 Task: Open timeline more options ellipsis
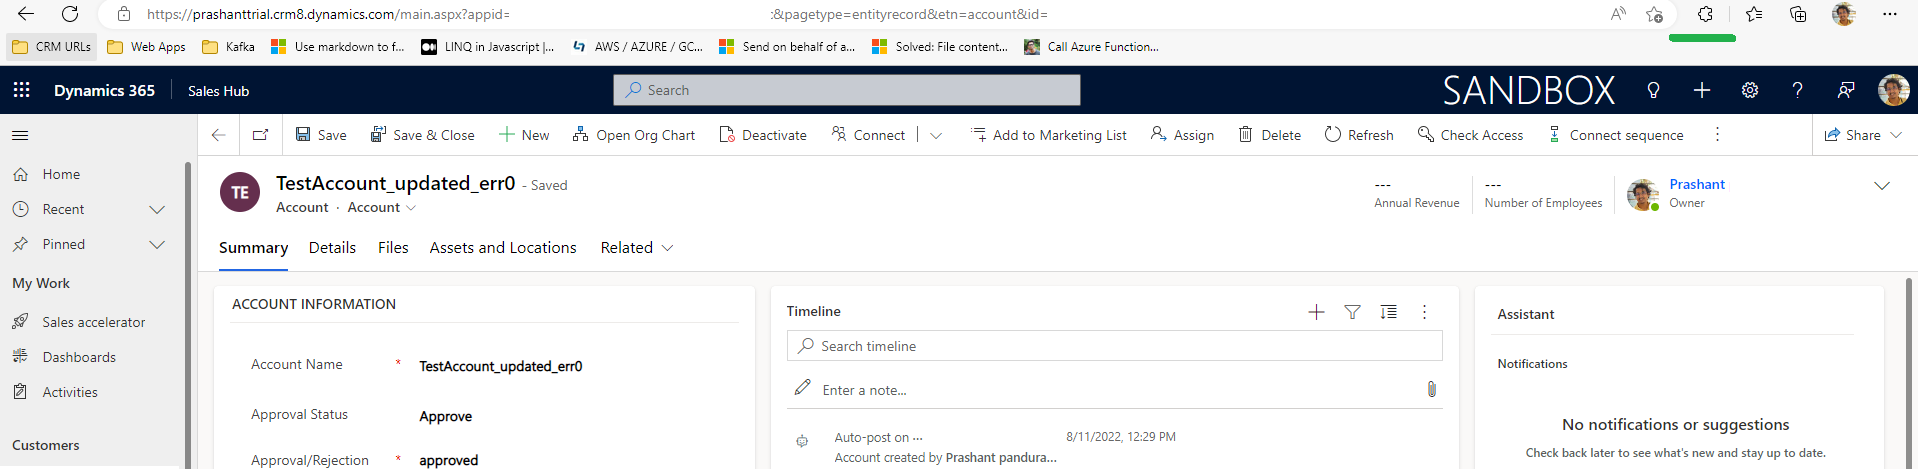[1424, 312]
